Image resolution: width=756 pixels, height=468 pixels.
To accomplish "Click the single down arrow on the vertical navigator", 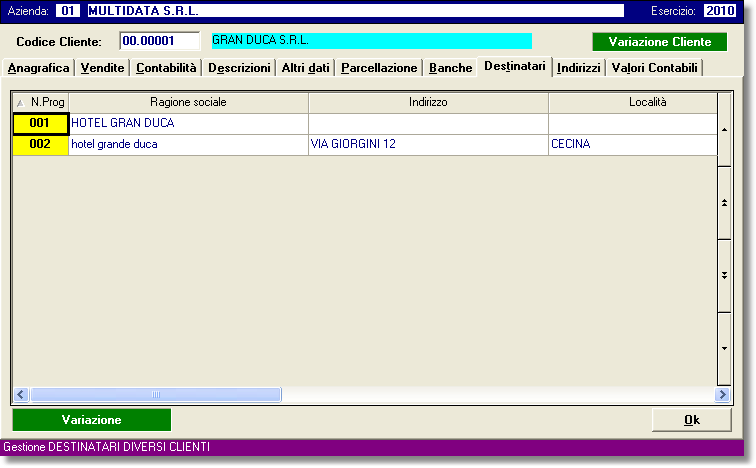I will pyautogui.click(x=724, y=348).
